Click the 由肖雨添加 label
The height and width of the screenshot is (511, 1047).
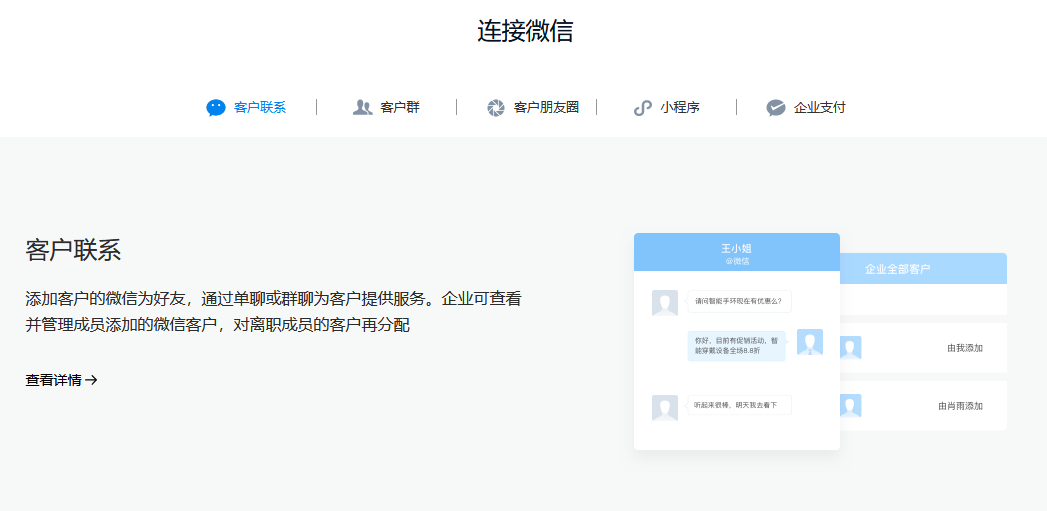960,405
